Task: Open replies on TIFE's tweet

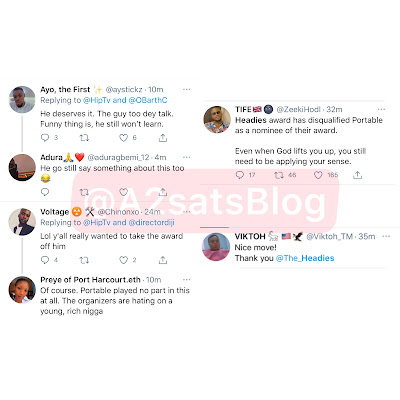Action: (240, 175)
